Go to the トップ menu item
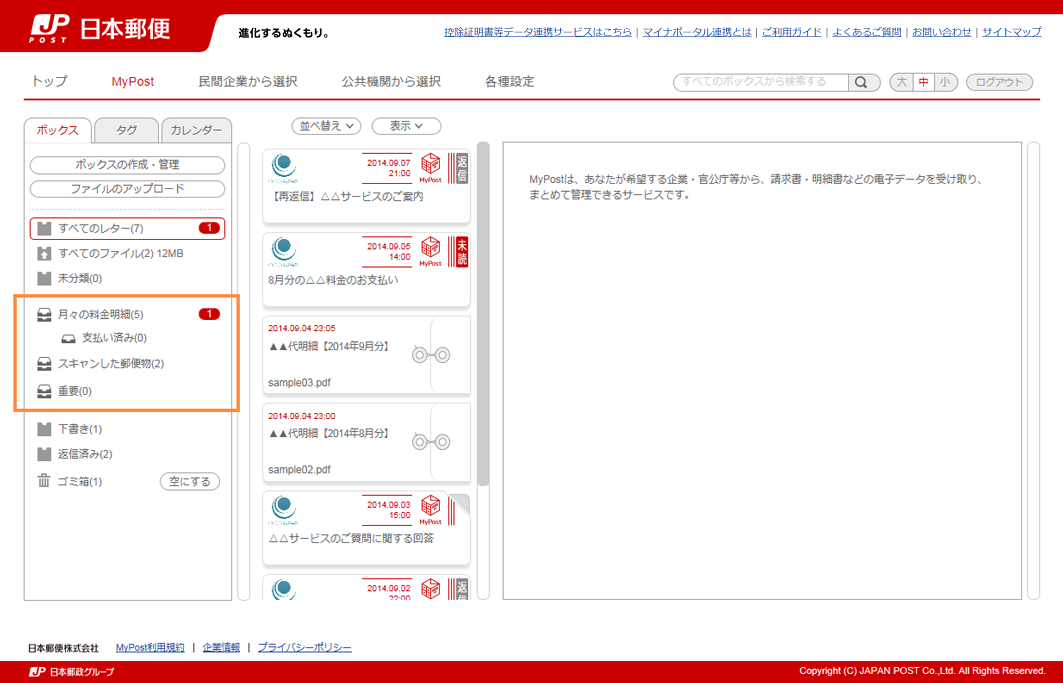The width and height of the screenshot is (1063, 683). 49,81
